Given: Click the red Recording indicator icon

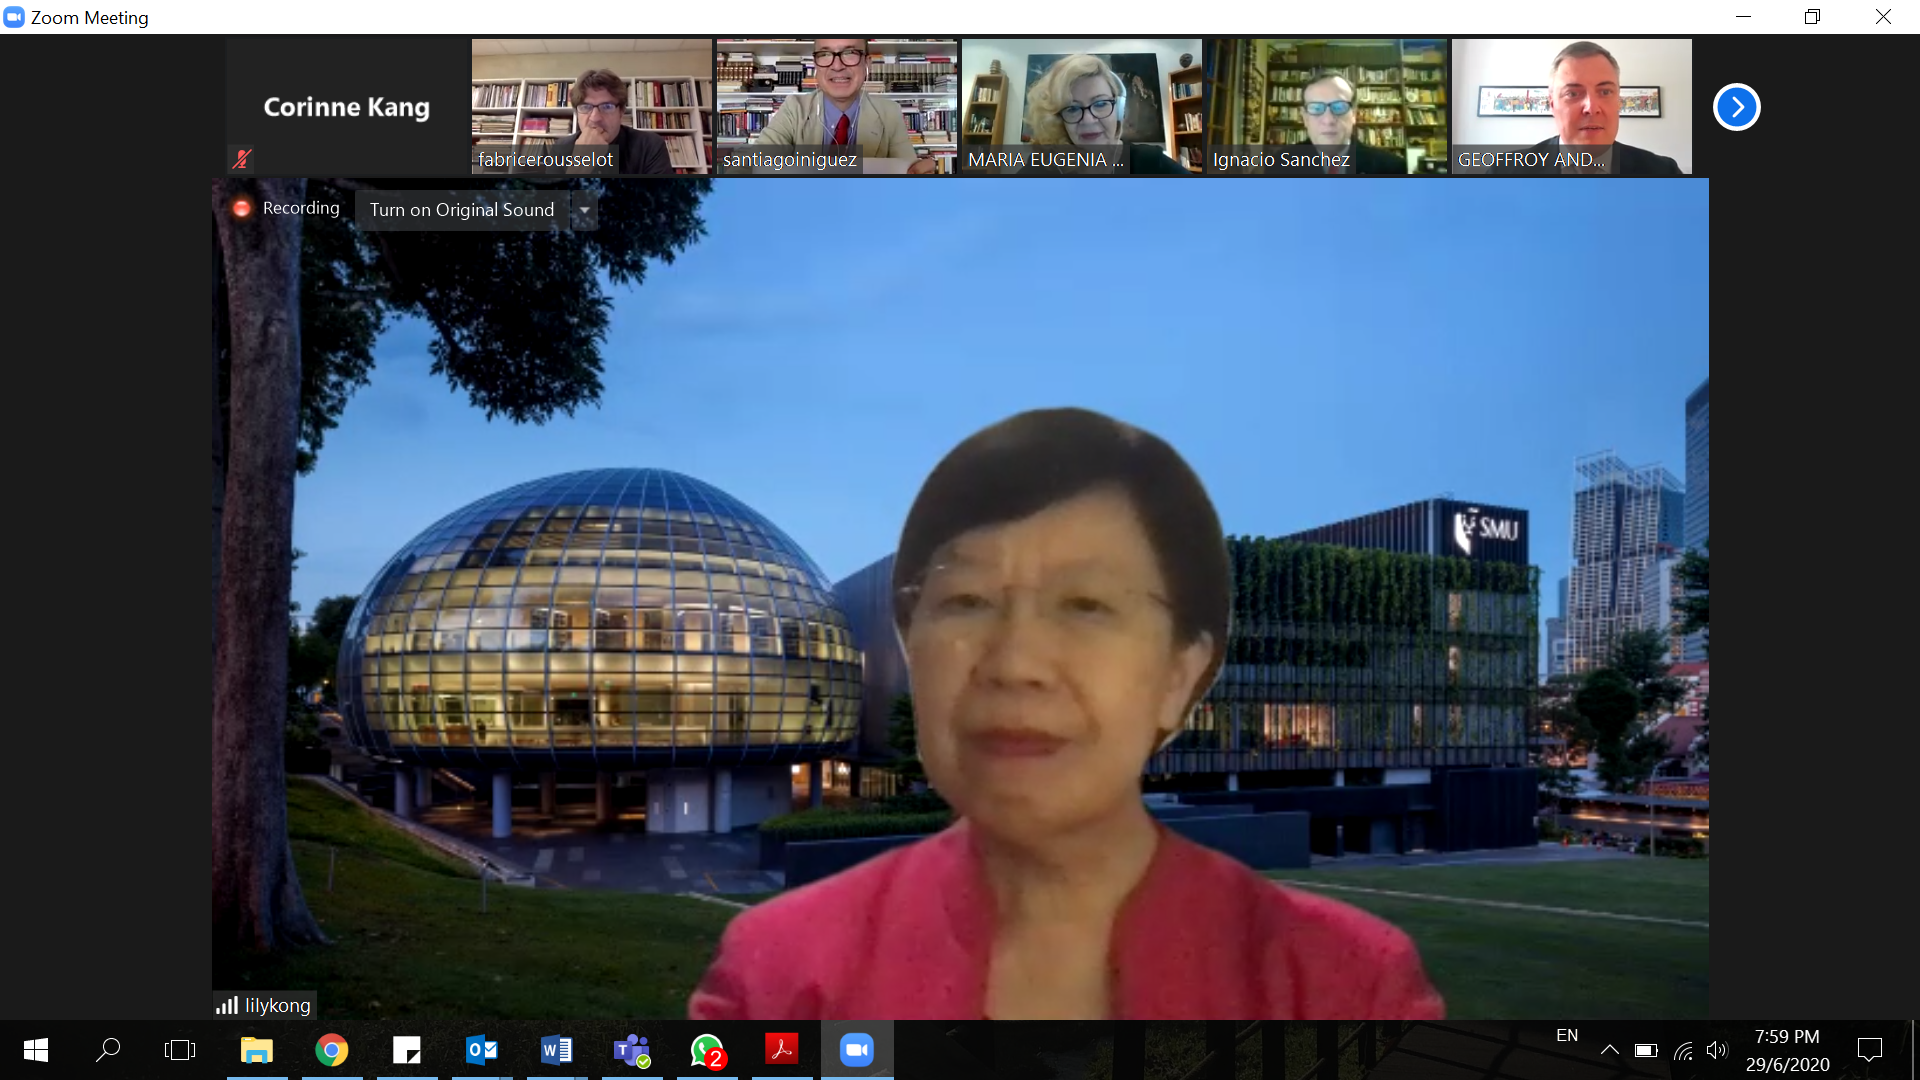Looking at the screenshot, I should pos(241,208).
